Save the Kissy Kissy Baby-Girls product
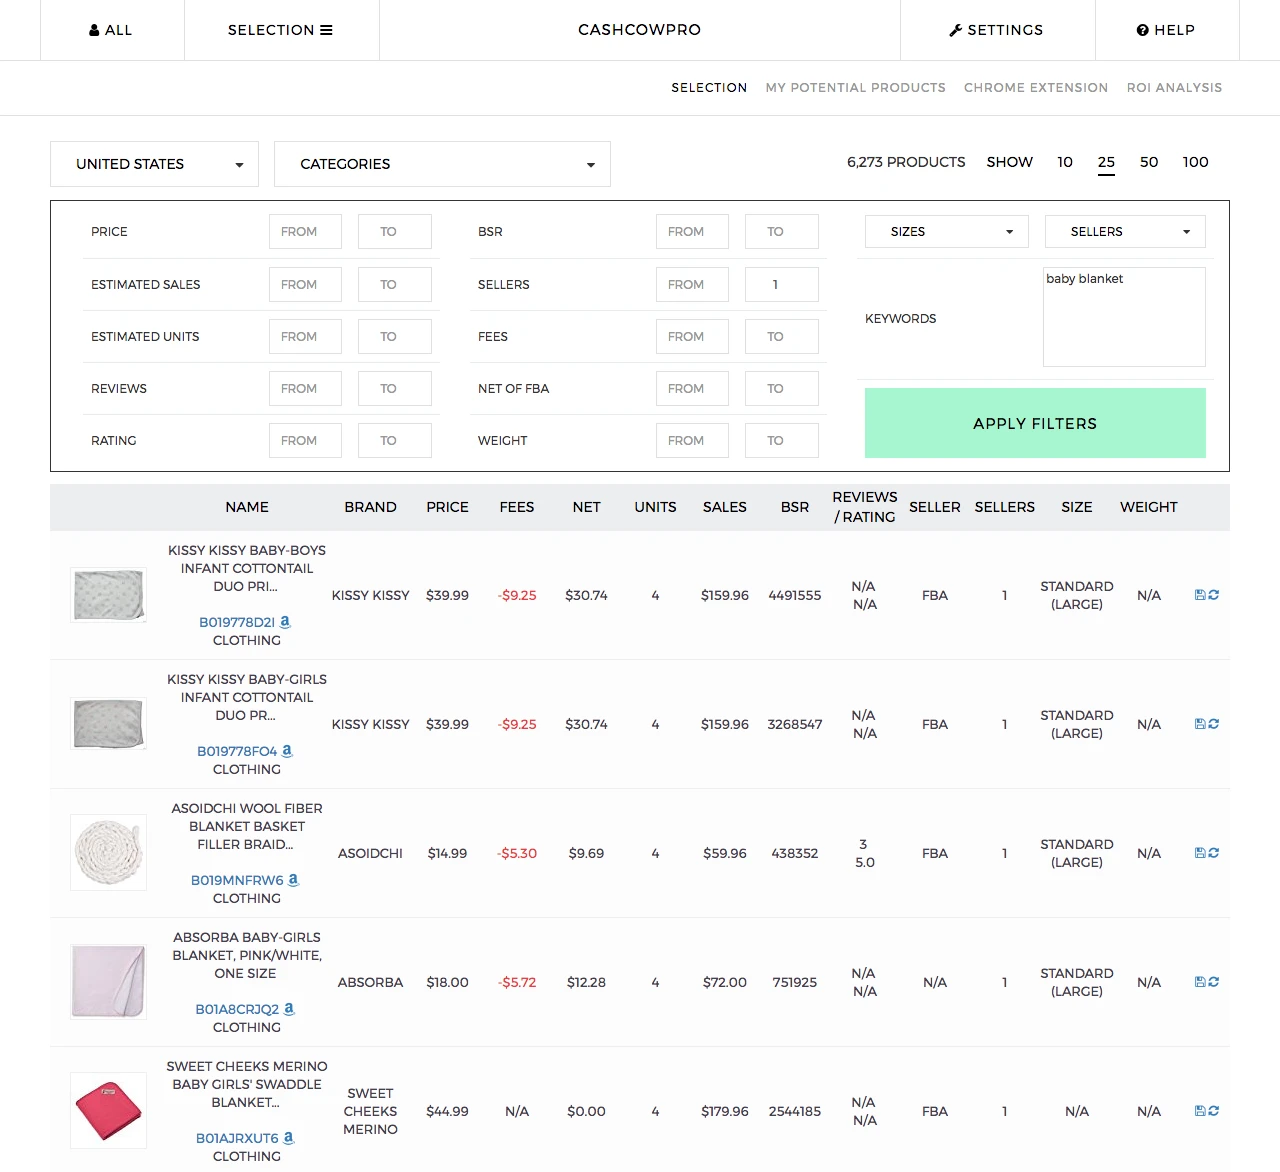1280x1172 pixels. tap(1200, 724)
